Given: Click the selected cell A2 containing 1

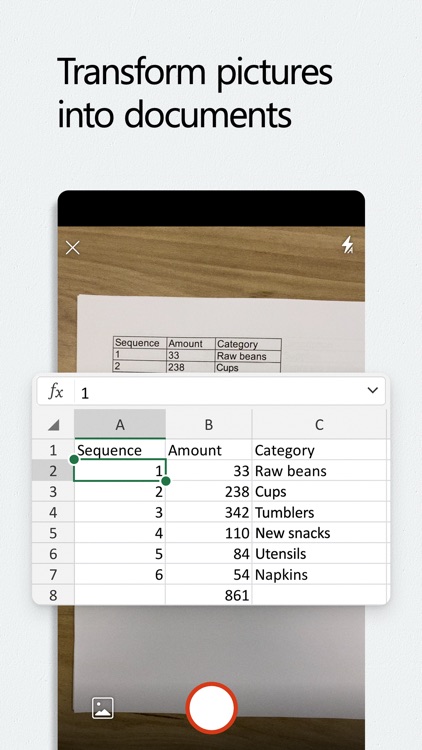Looking at the screenshot, I should (120, 471).
